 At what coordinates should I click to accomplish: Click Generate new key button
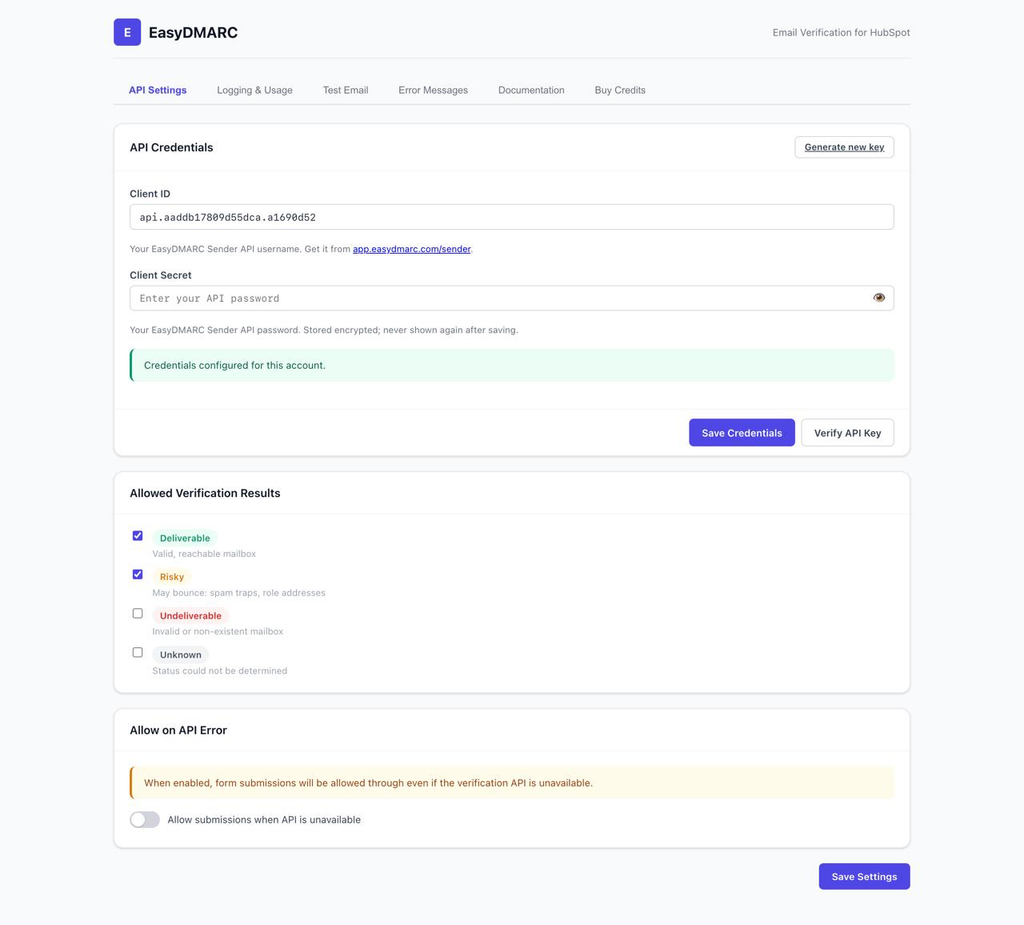(844, 147)
